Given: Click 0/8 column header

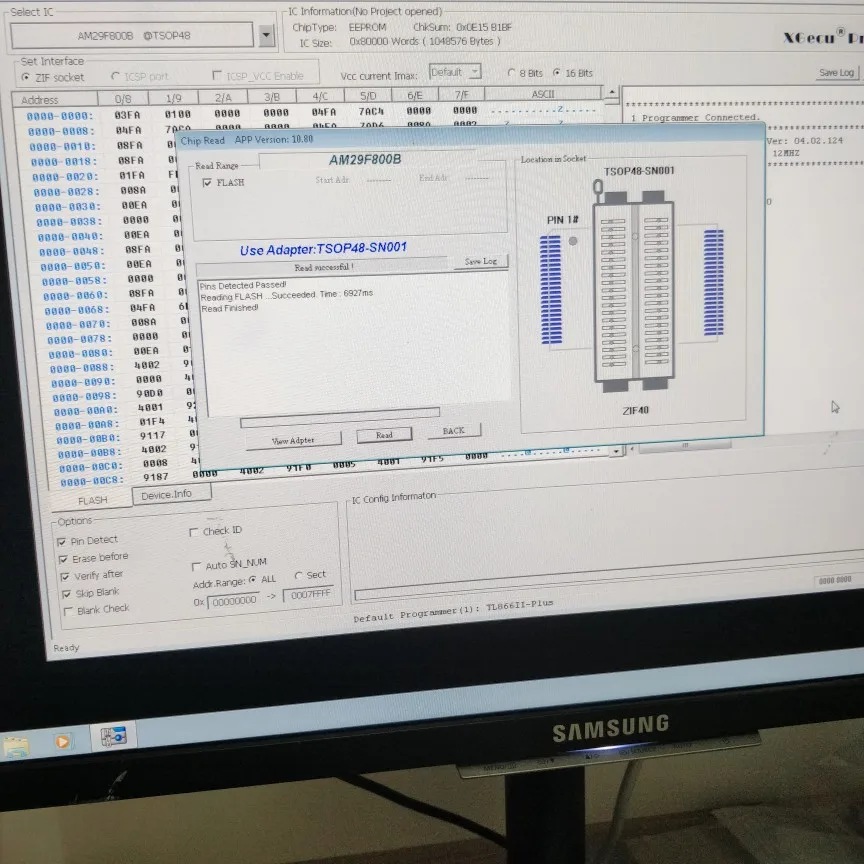Looking at the screenshot, I should click(x=123, y=99).
